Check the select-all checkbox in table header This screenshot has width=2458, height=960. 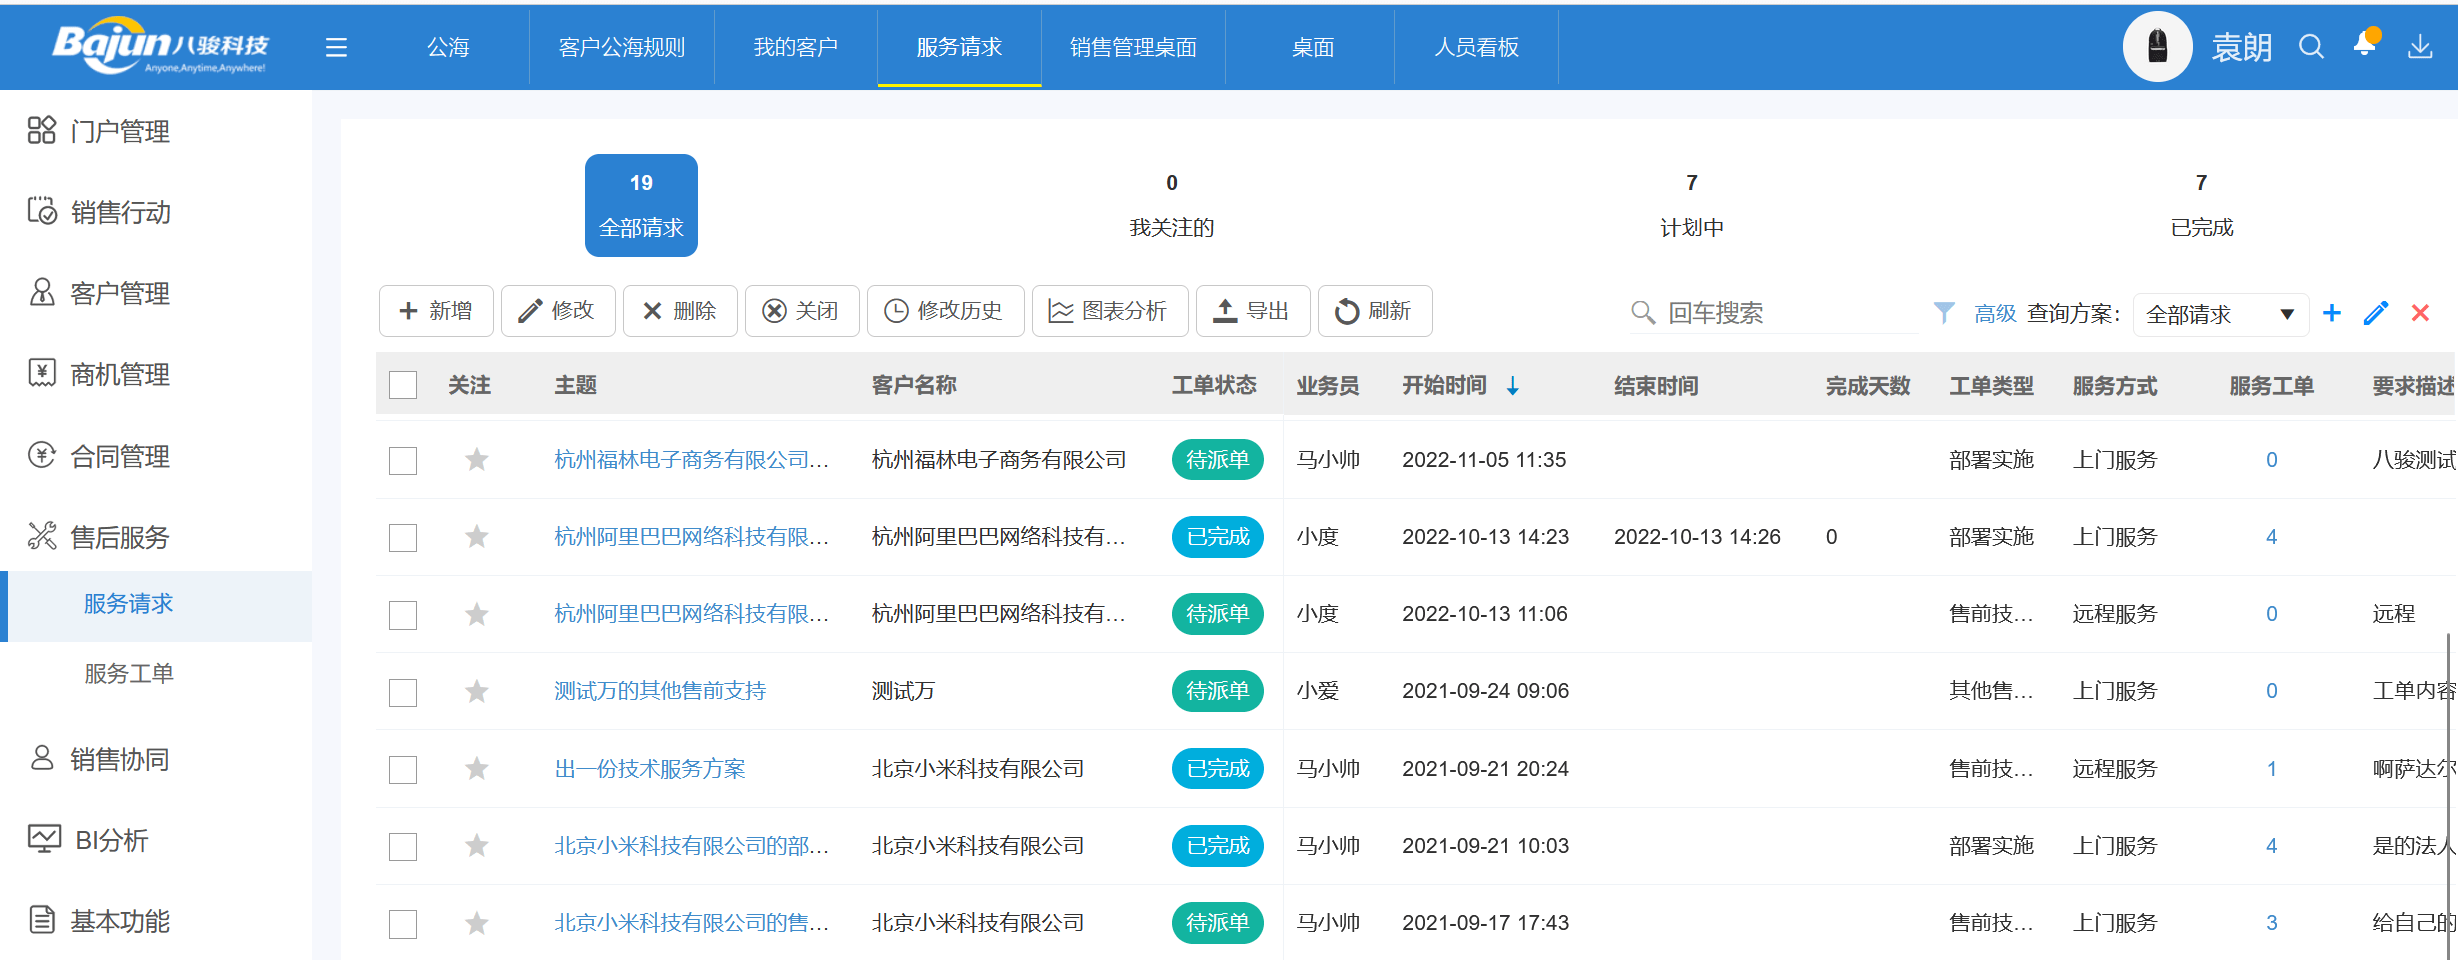402,384
